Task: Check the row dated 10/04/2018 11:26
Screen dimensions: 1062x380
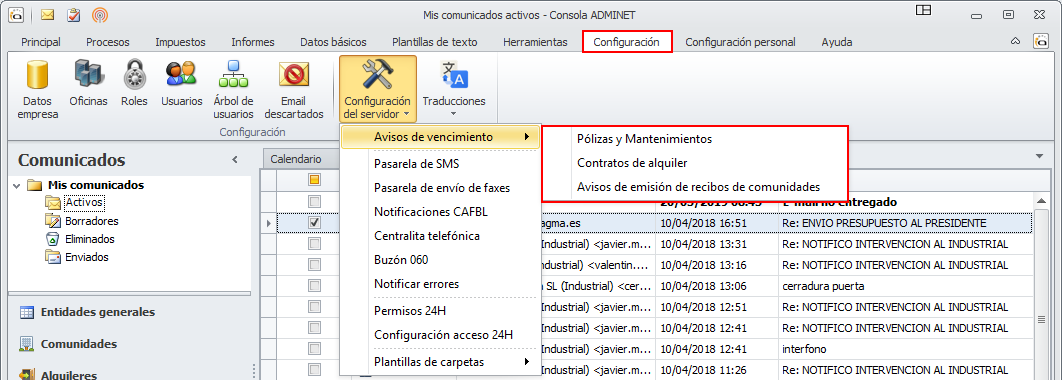Action: (314, 369)
